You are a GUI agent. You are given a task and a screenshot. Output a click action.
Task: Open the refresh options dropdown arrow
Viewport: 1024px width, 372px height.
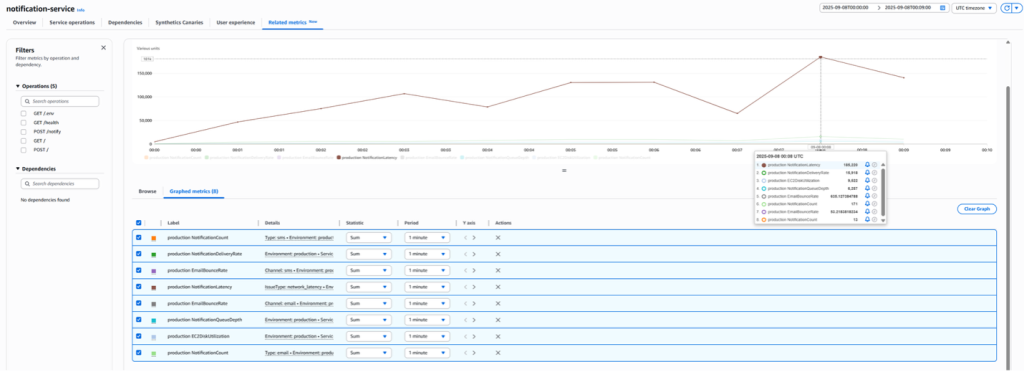(1016, 8)
